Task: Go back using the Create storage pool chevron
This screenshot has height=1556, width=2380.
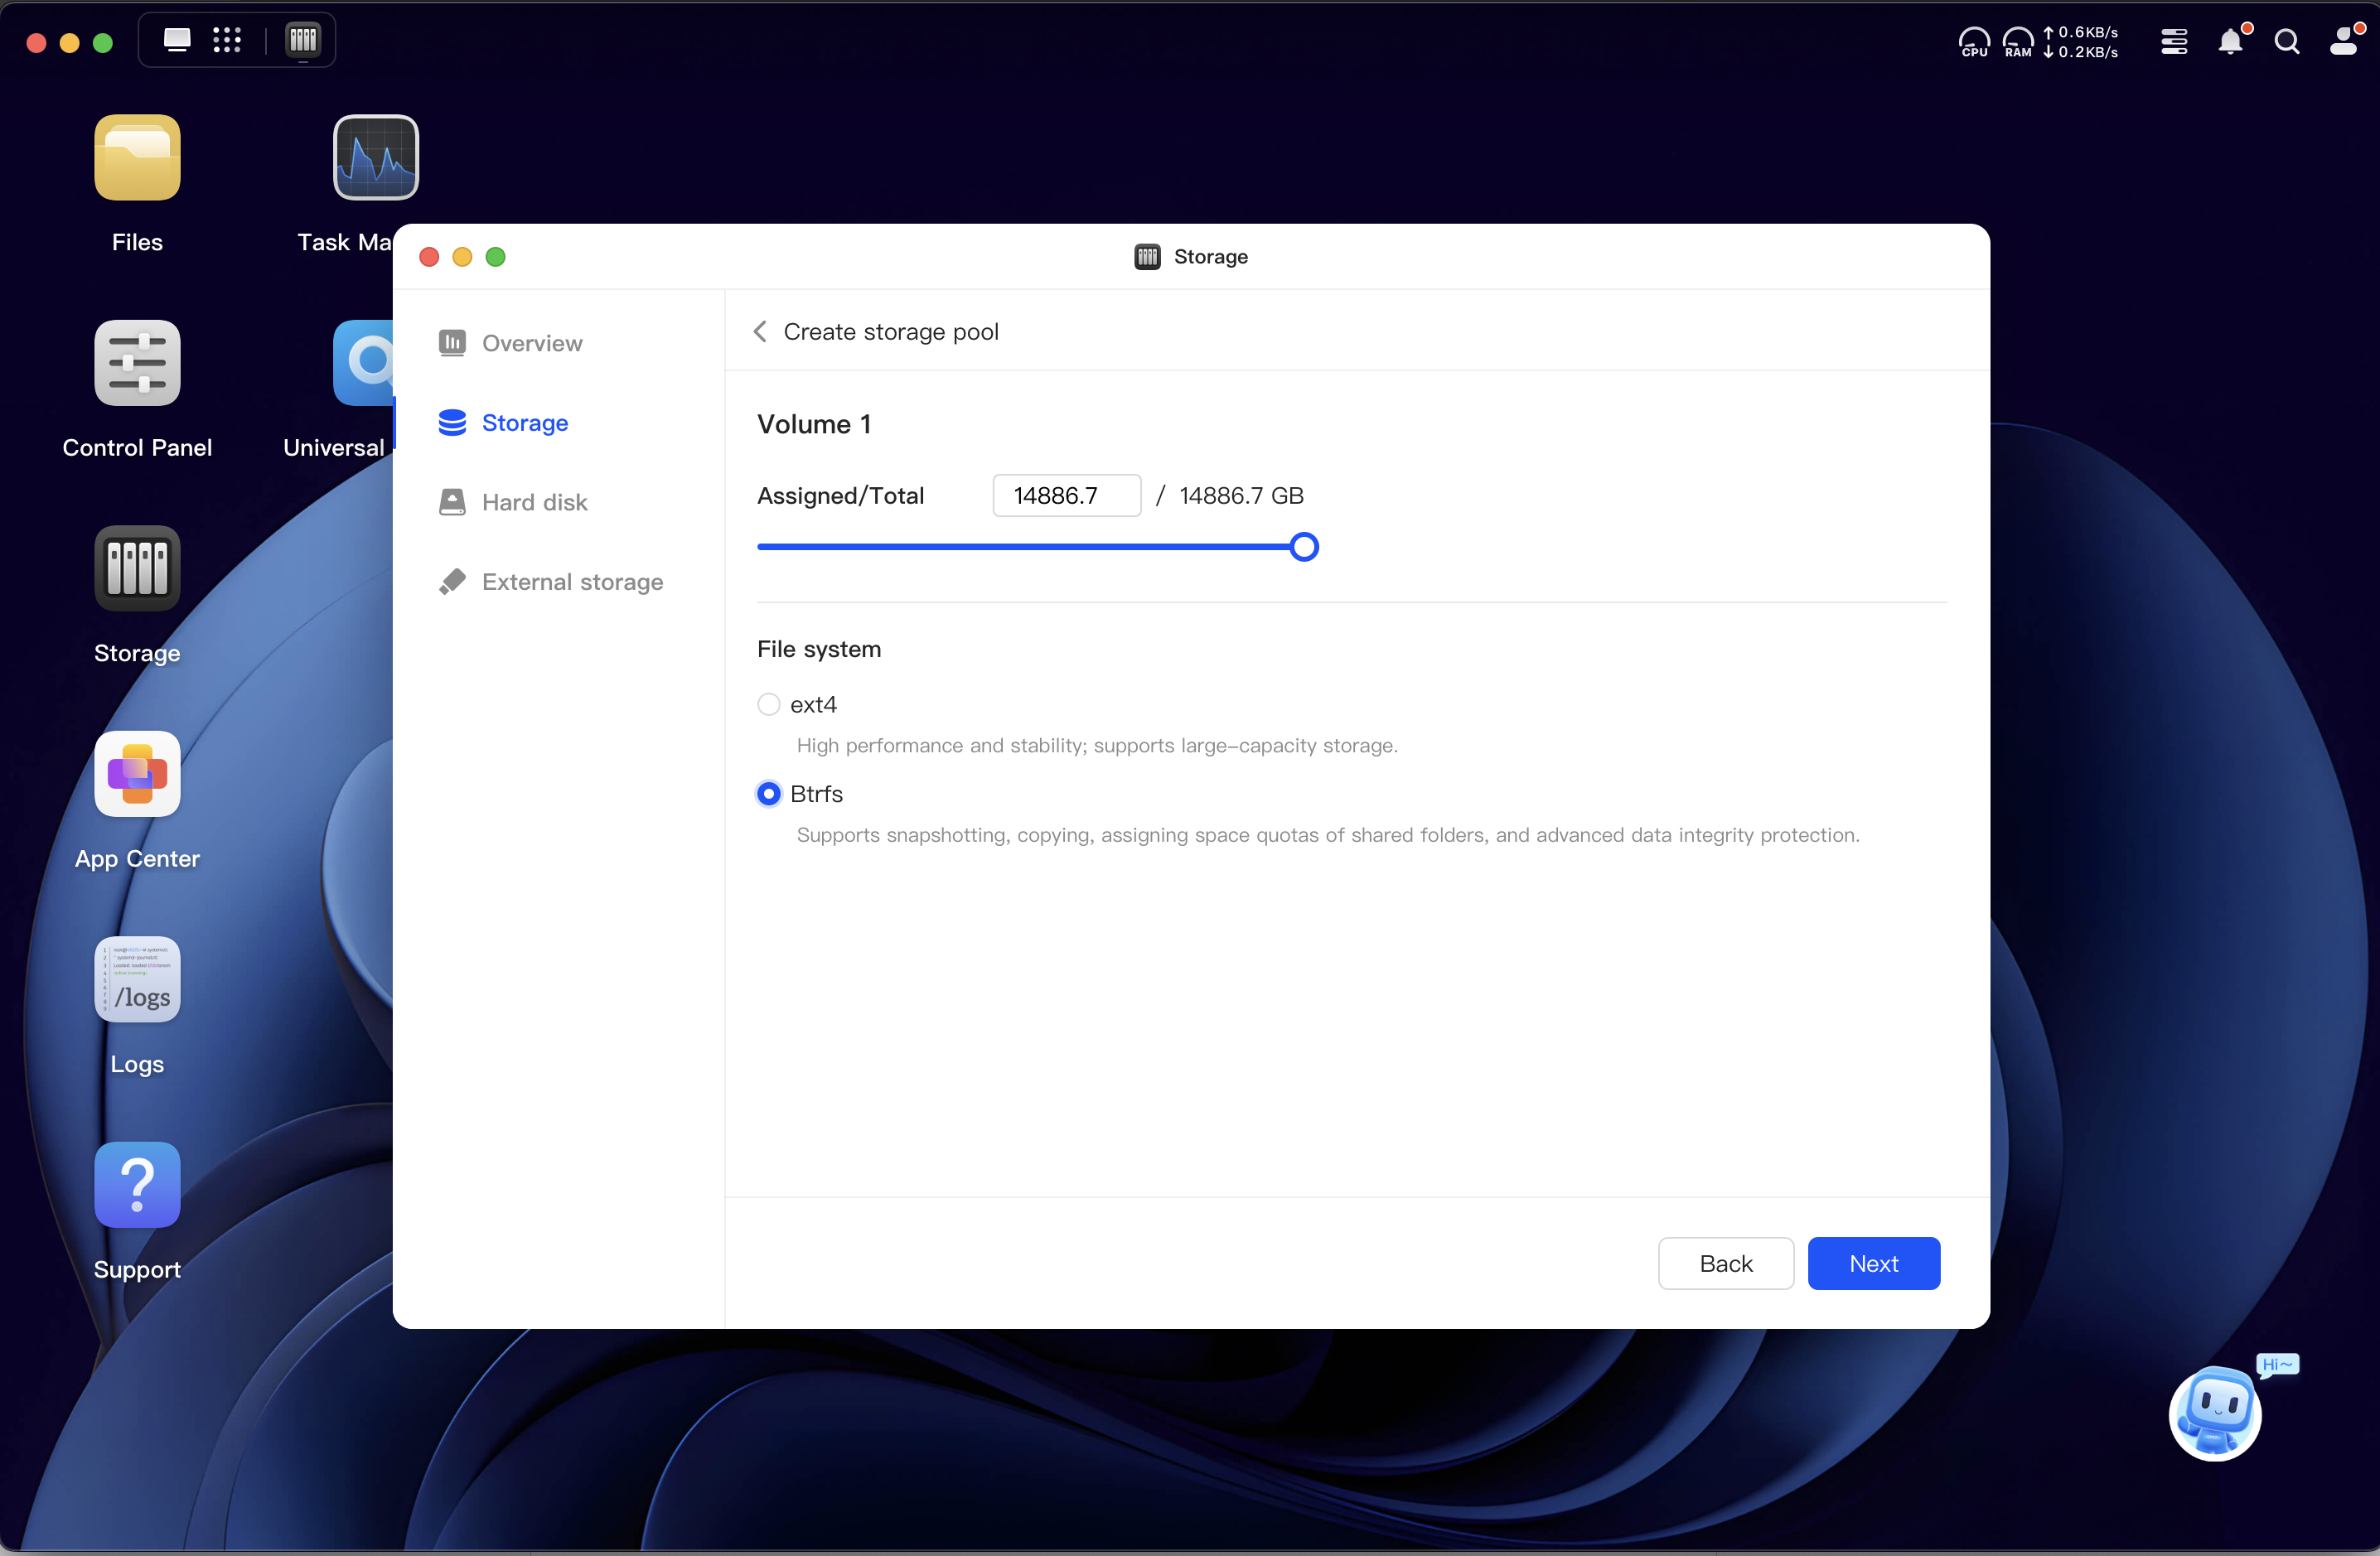Action: pos(760,331)
